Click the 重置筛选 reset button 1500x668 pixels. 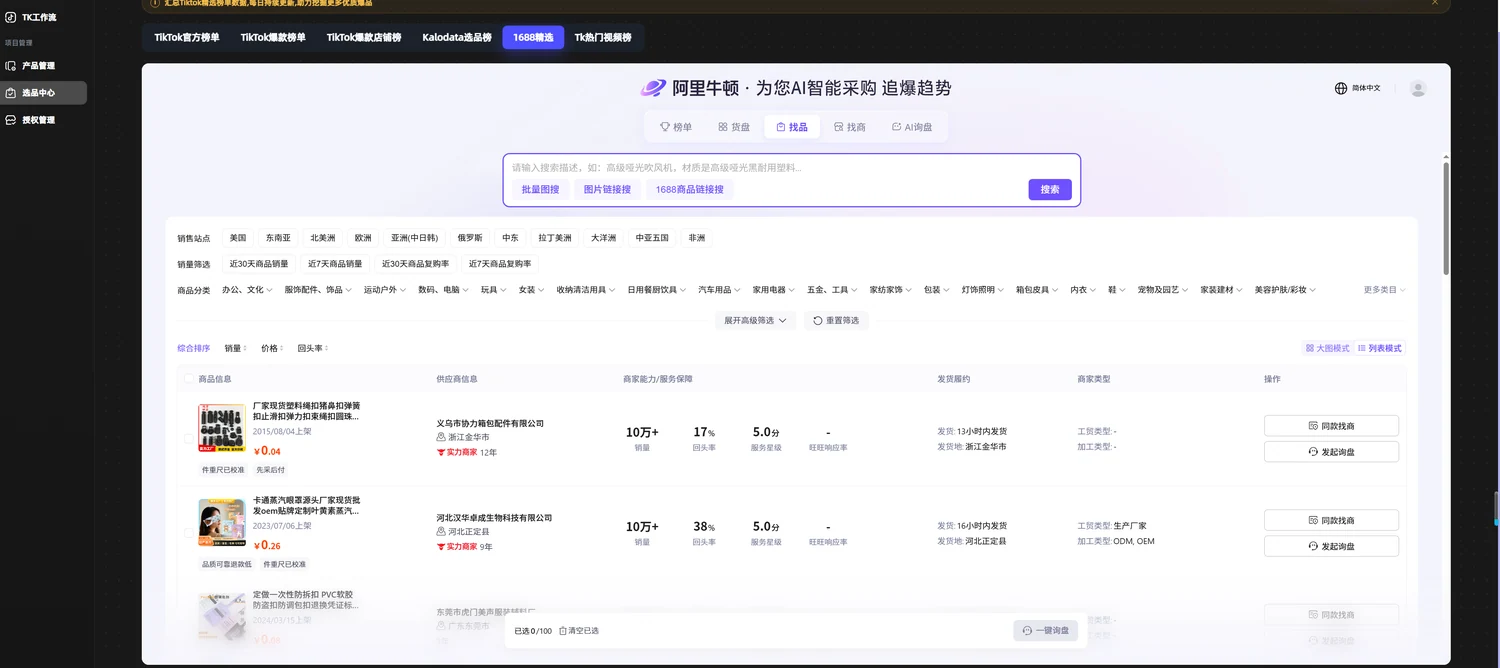click(x=836, y=321)
